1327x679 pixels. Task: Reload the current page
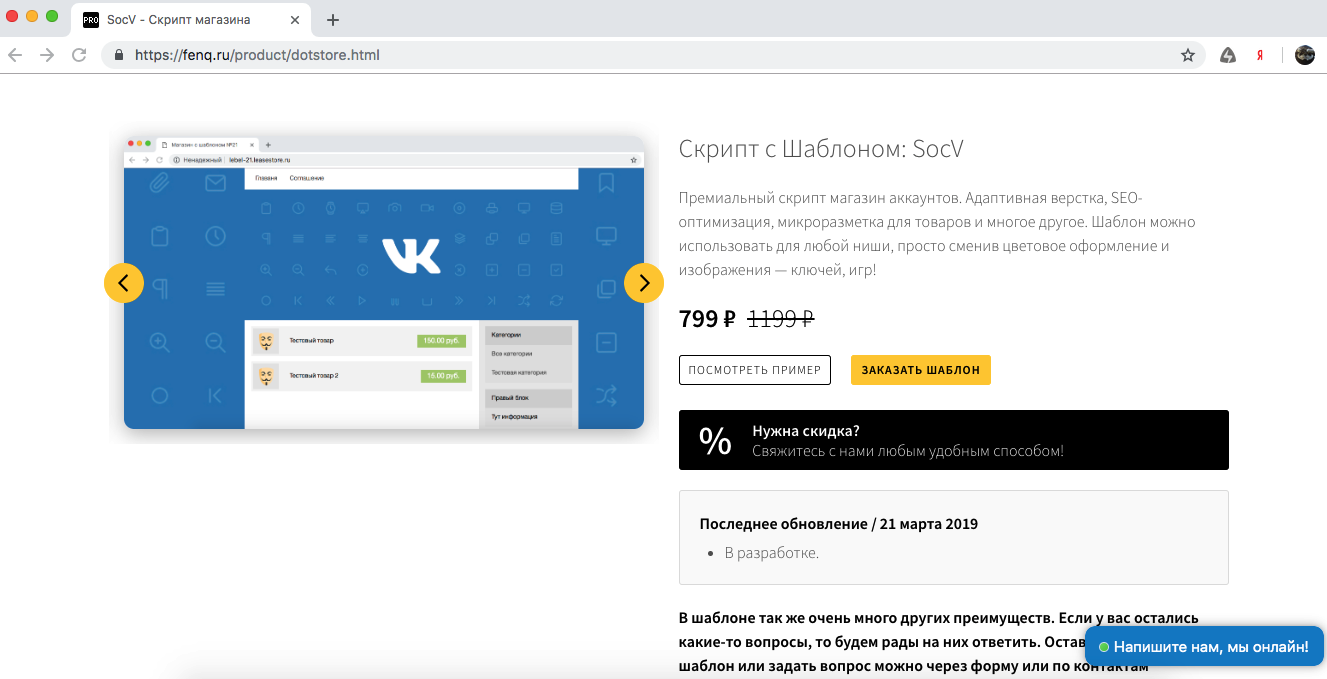click(x=79, y=55)
